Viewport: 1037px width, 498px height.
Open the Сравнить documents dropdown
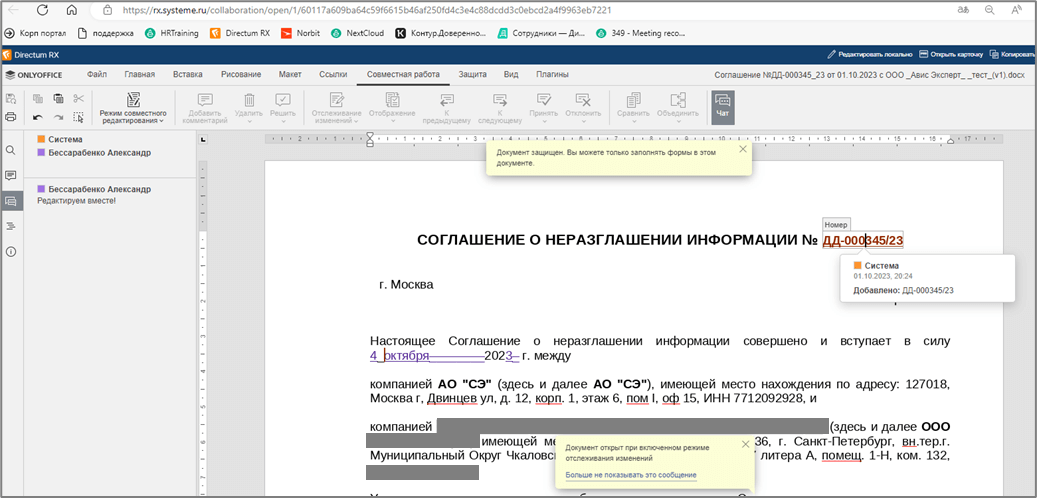click(634, 108)
